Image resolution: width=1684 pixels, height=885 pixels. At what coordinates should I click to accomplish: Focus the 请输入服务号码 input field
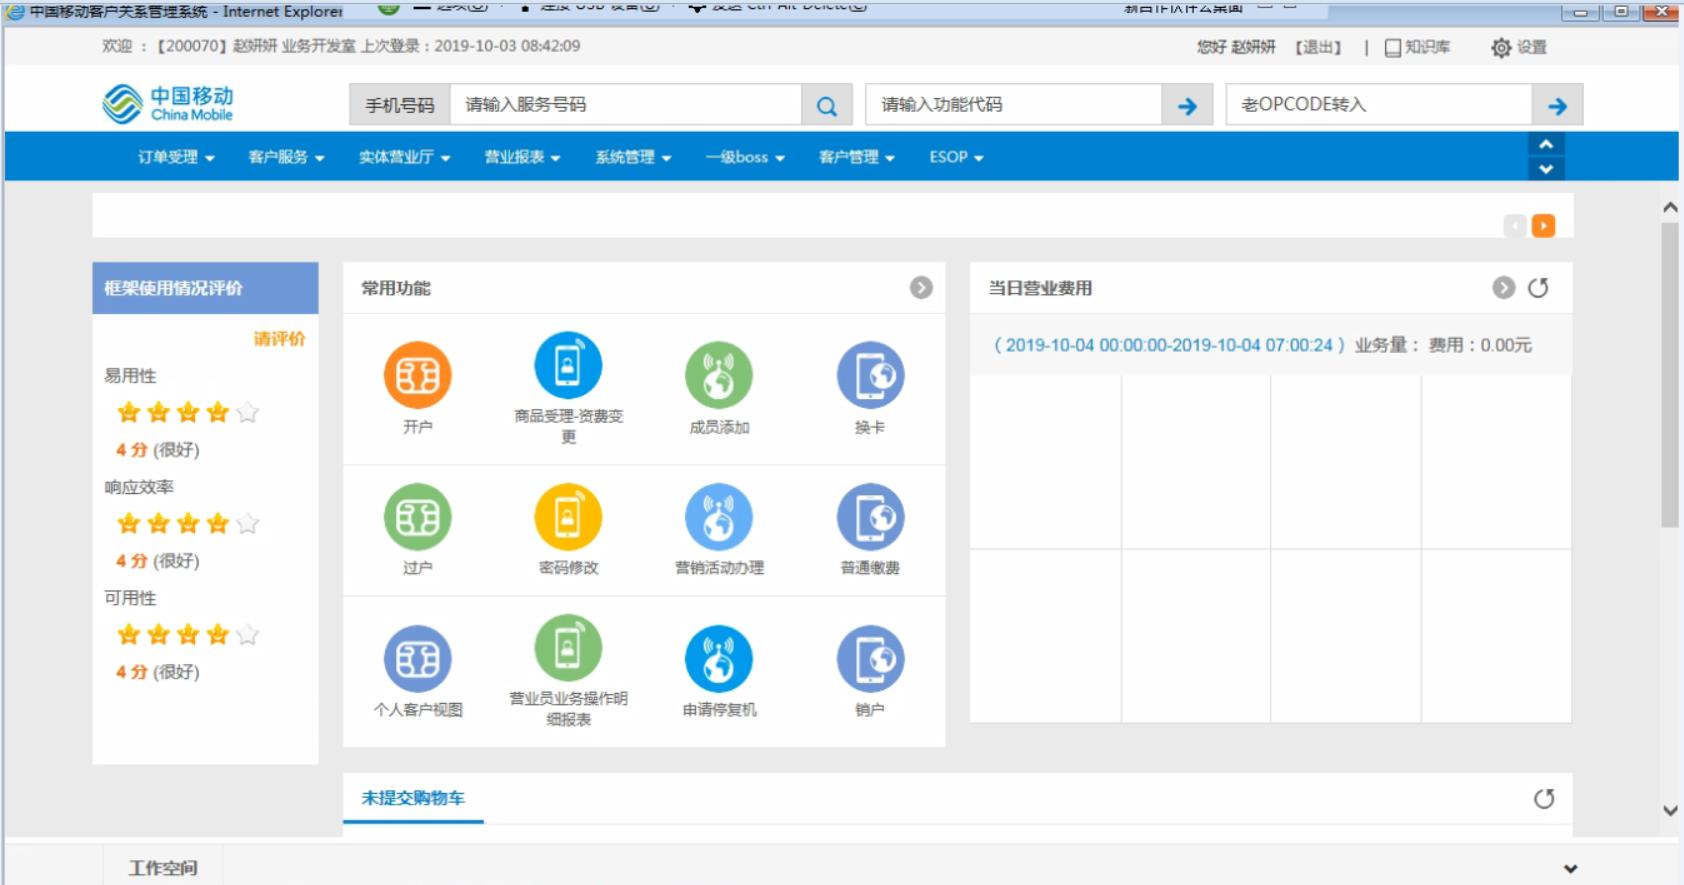click(x=626, y=105)
